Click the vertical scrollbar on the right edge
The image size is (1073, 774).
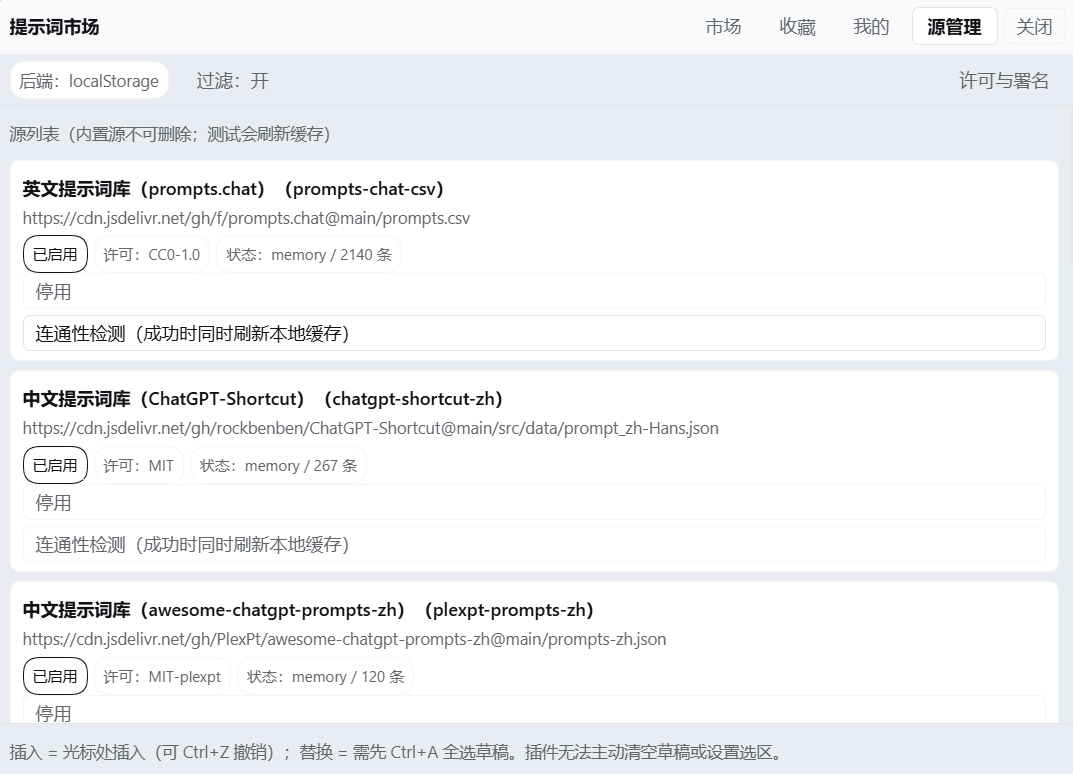[1070, 185]
